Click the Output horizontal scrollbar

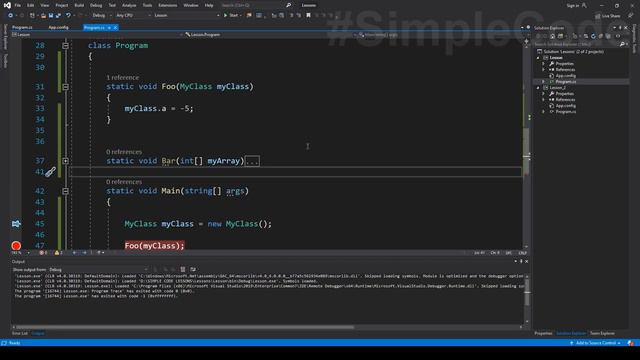(x=184, y=327)
